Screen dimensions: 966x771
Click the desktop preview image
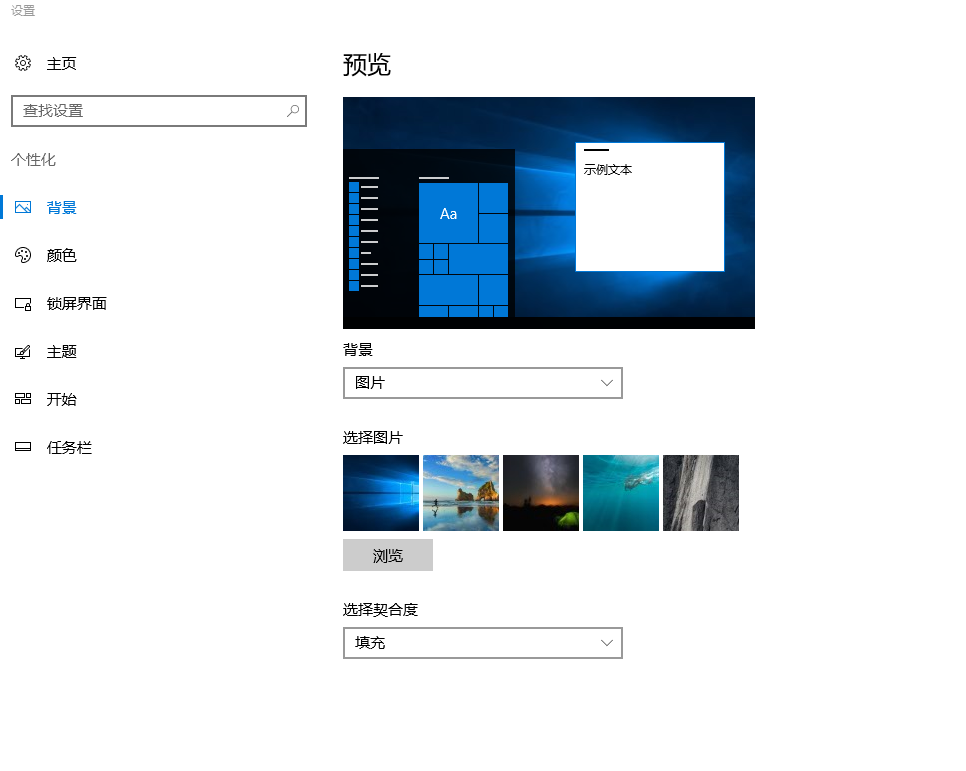point(548,213)
